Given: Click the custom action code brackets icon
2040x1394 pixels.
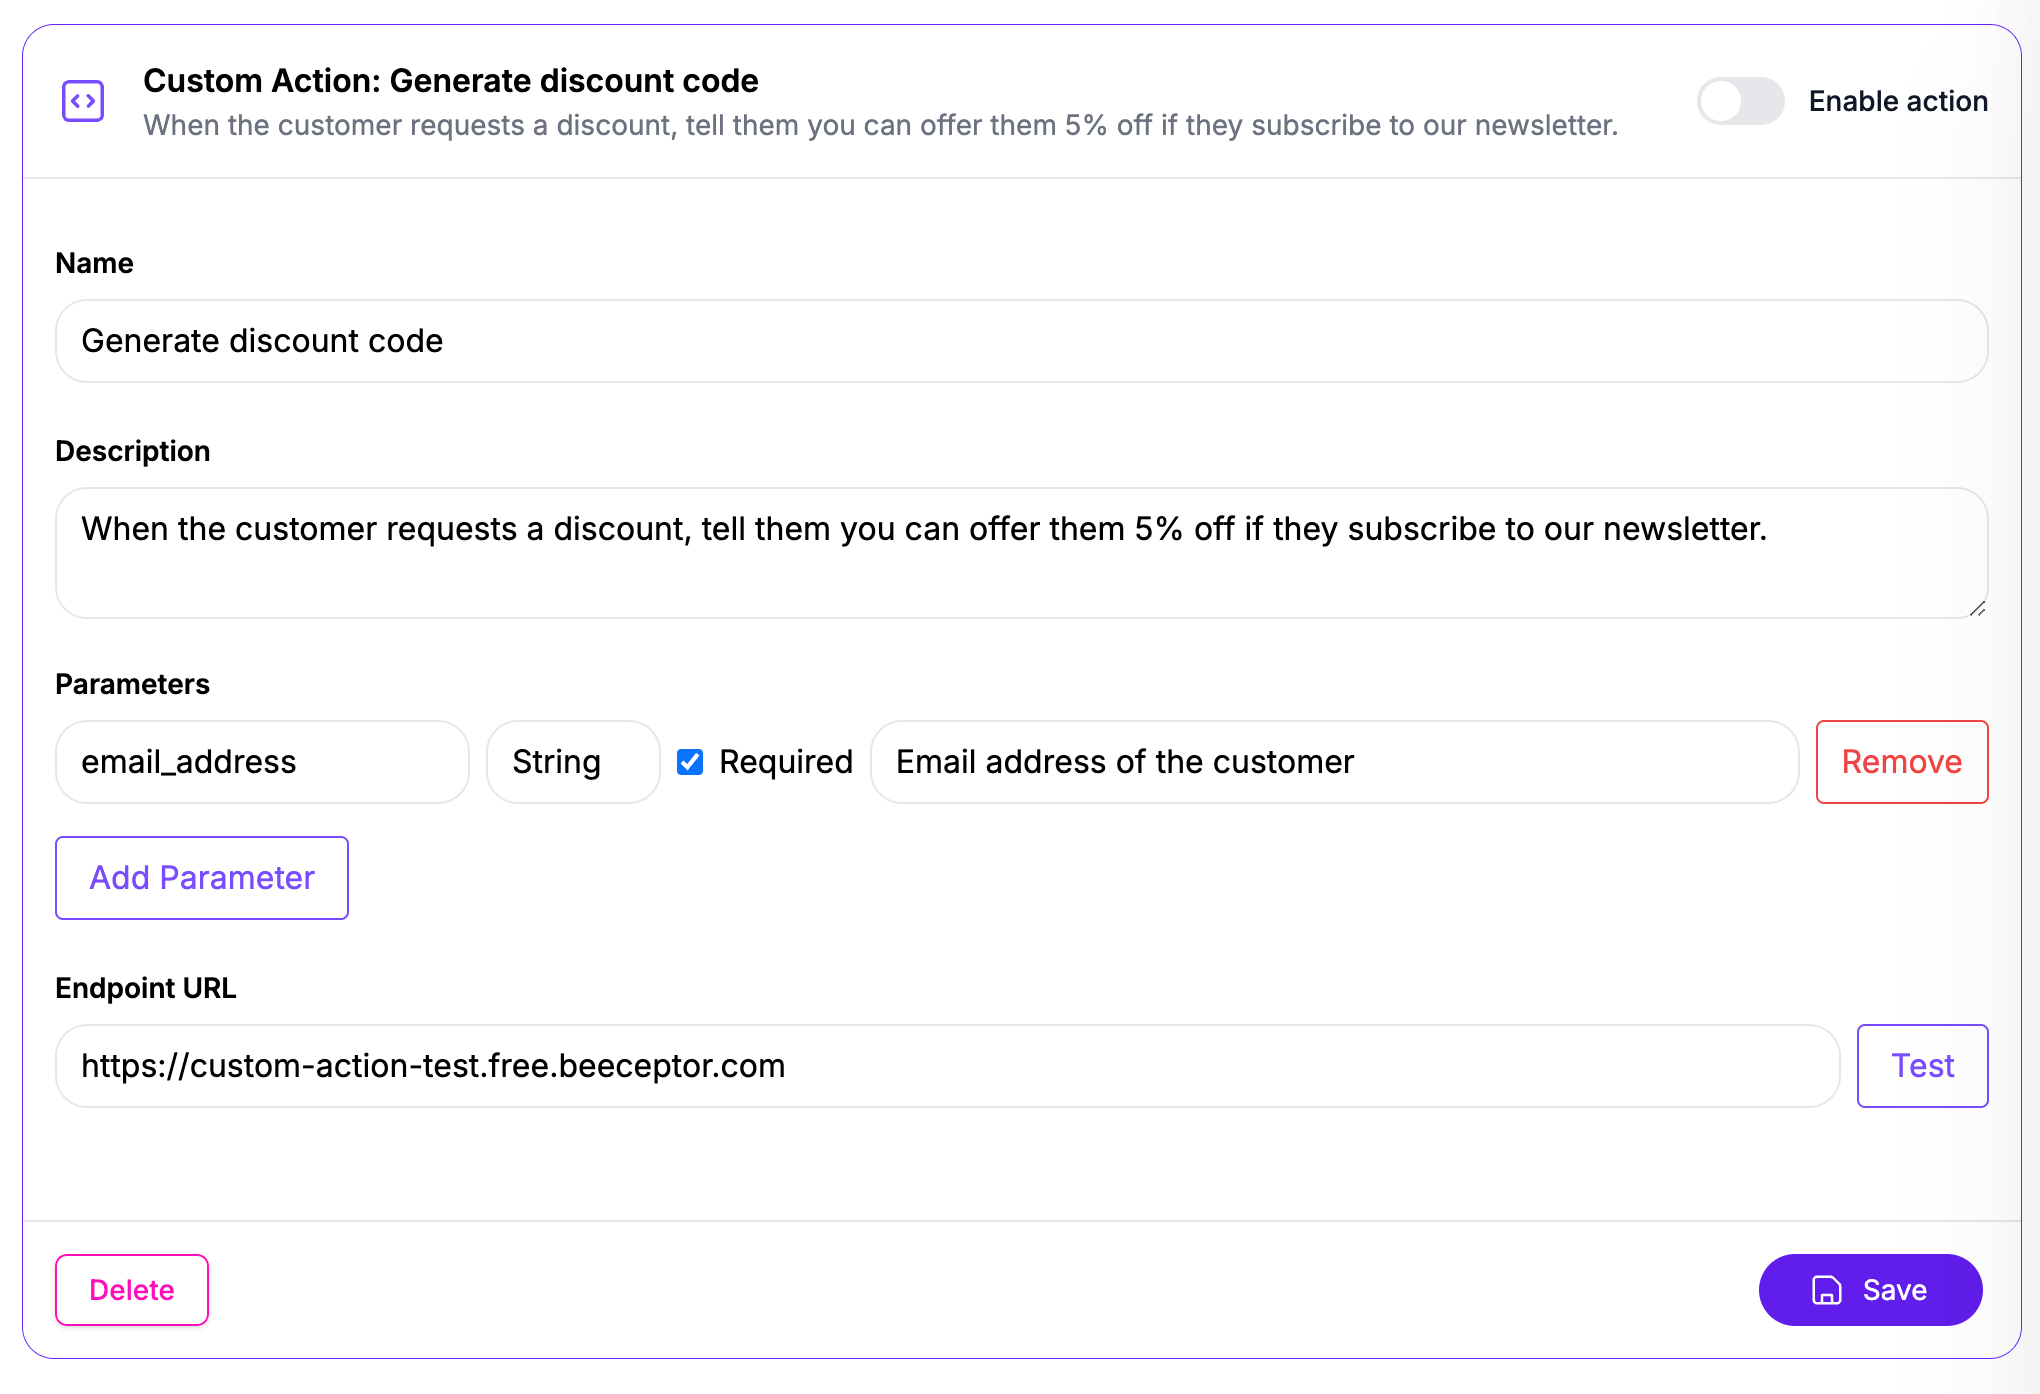Looking at the screenshot, I should click(83, 101).
